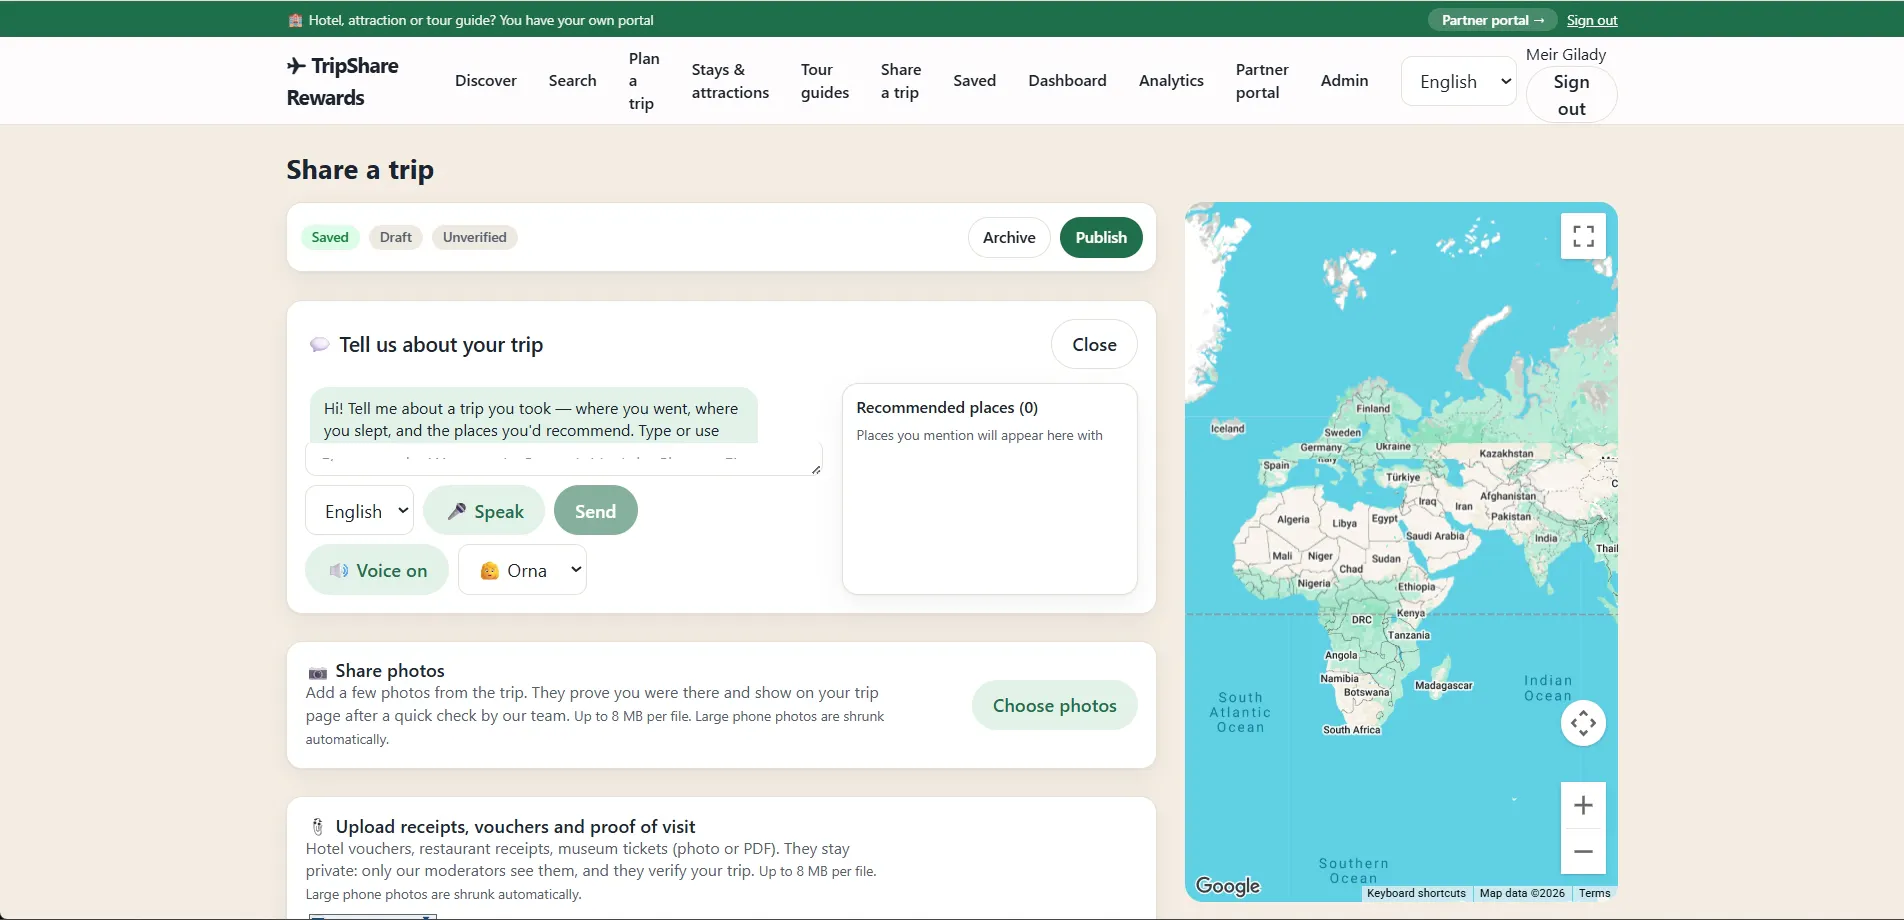Click the TripShare Rewards logo
Screen dimensions: 1904x920
click(x=342, y=81)
